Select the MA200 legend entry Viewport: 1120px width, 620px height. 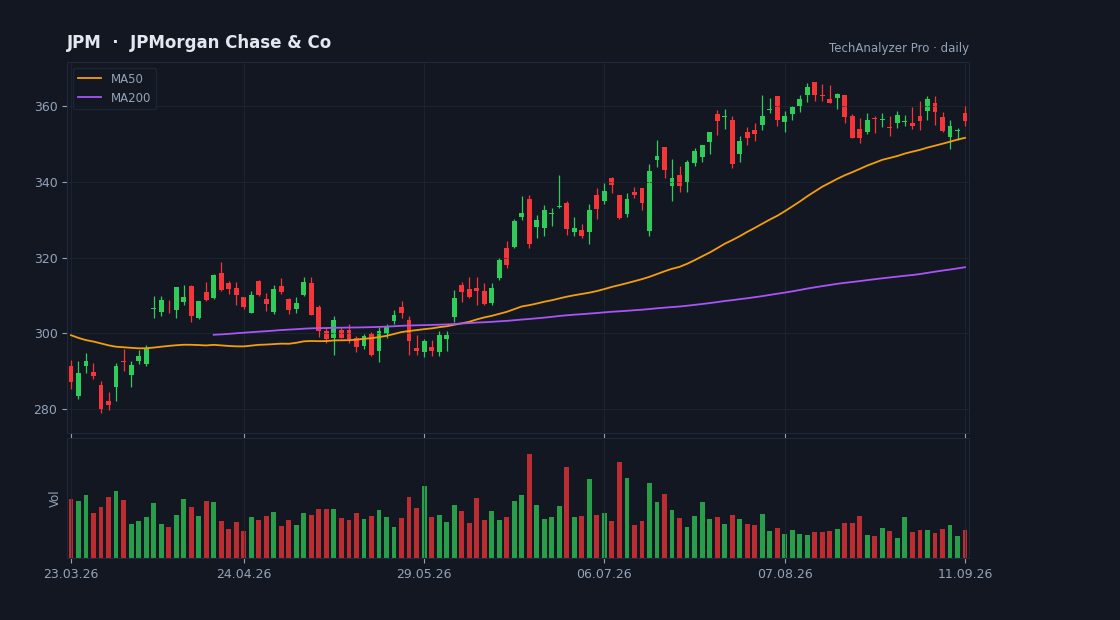tap(114, 98)
